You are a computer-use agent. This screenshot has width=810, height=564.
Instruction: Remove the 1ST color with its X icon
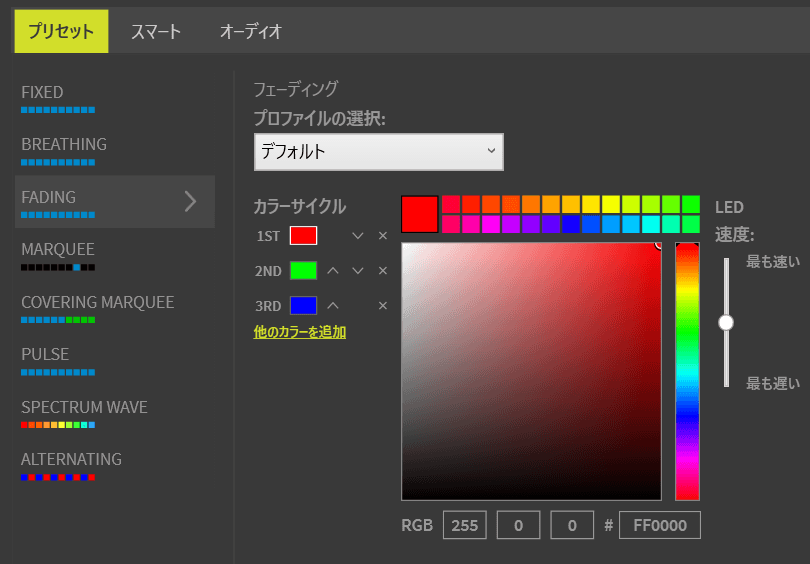[x=383, y=236]
